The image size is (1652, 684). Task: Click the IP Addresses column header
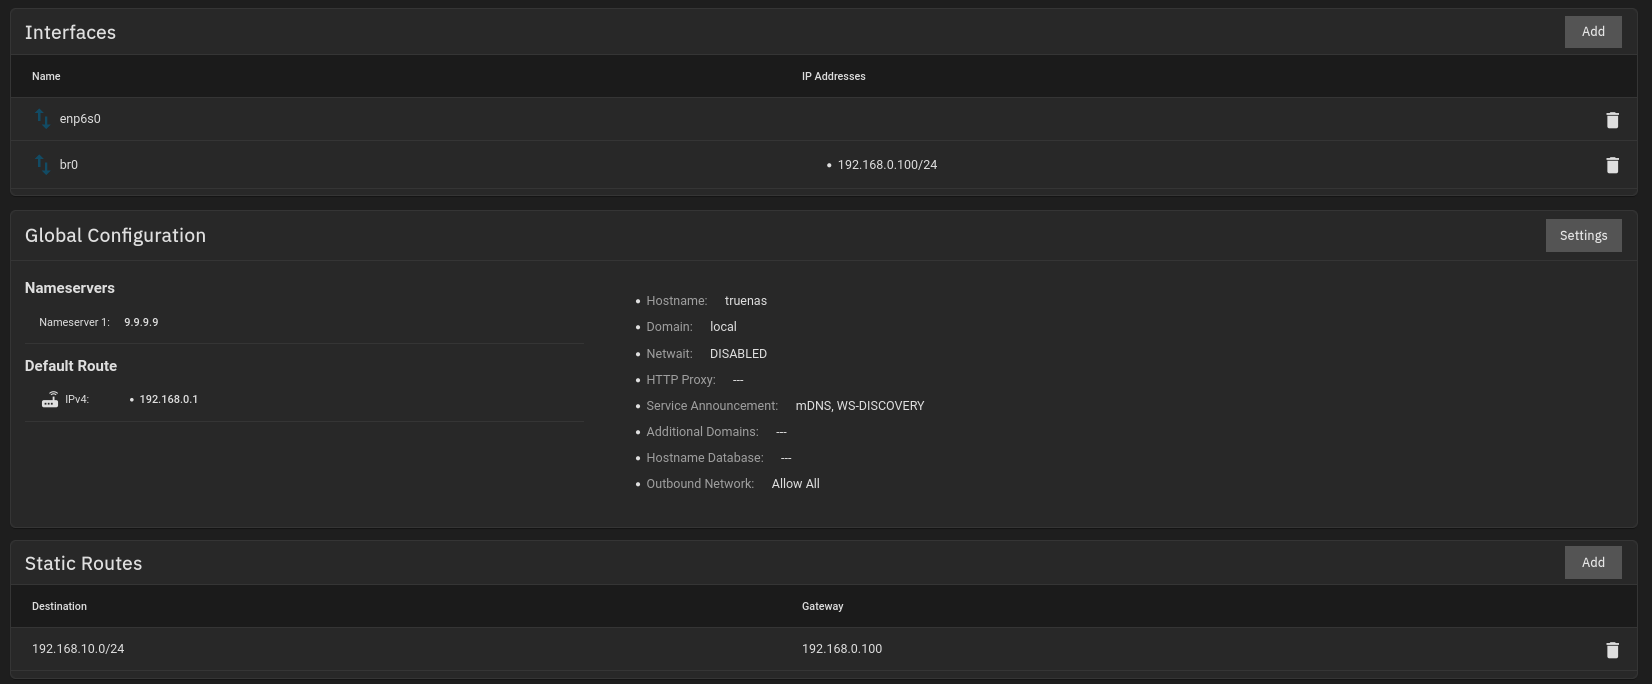pyautogui.click(x=833, y=76)
